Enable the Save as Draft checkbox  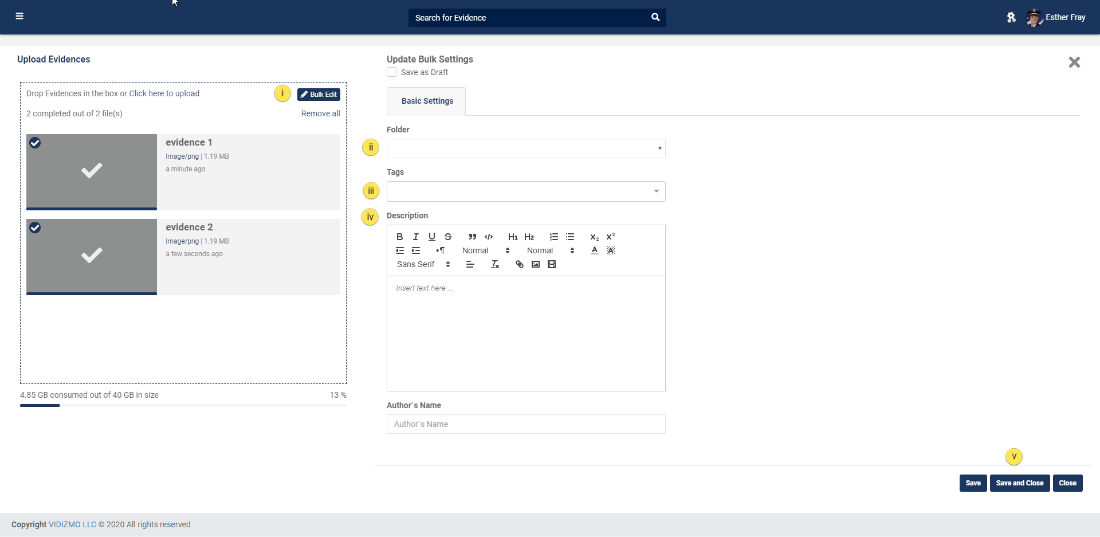[392, 73]
